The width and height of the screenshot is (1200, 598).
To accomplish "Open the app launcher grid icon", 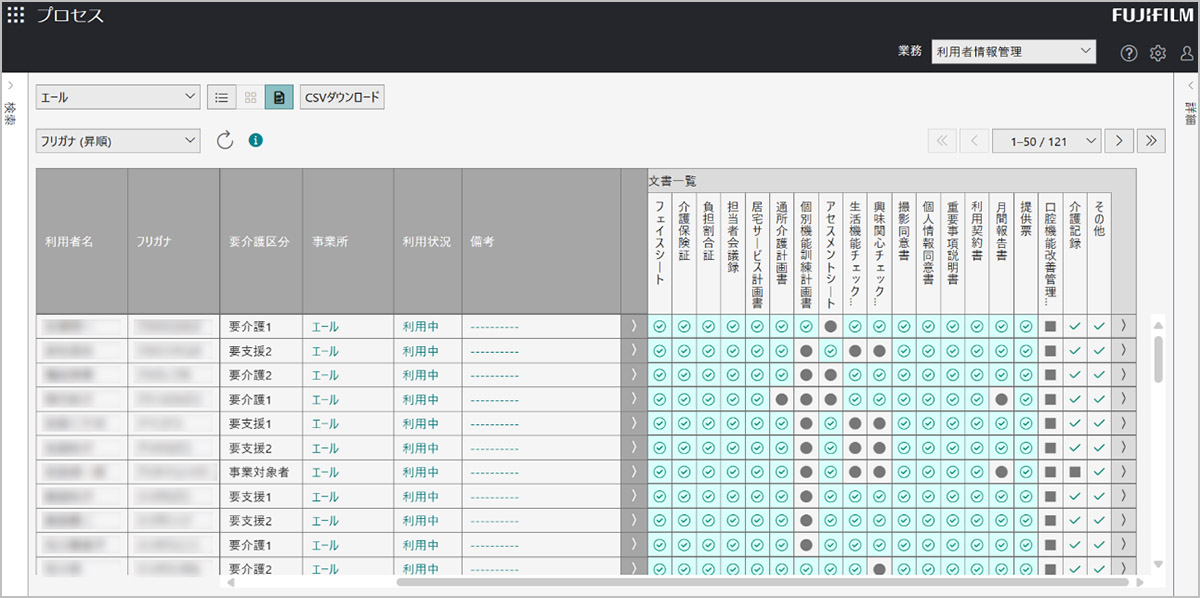I will pyautogui.click(x=16, y=15).
